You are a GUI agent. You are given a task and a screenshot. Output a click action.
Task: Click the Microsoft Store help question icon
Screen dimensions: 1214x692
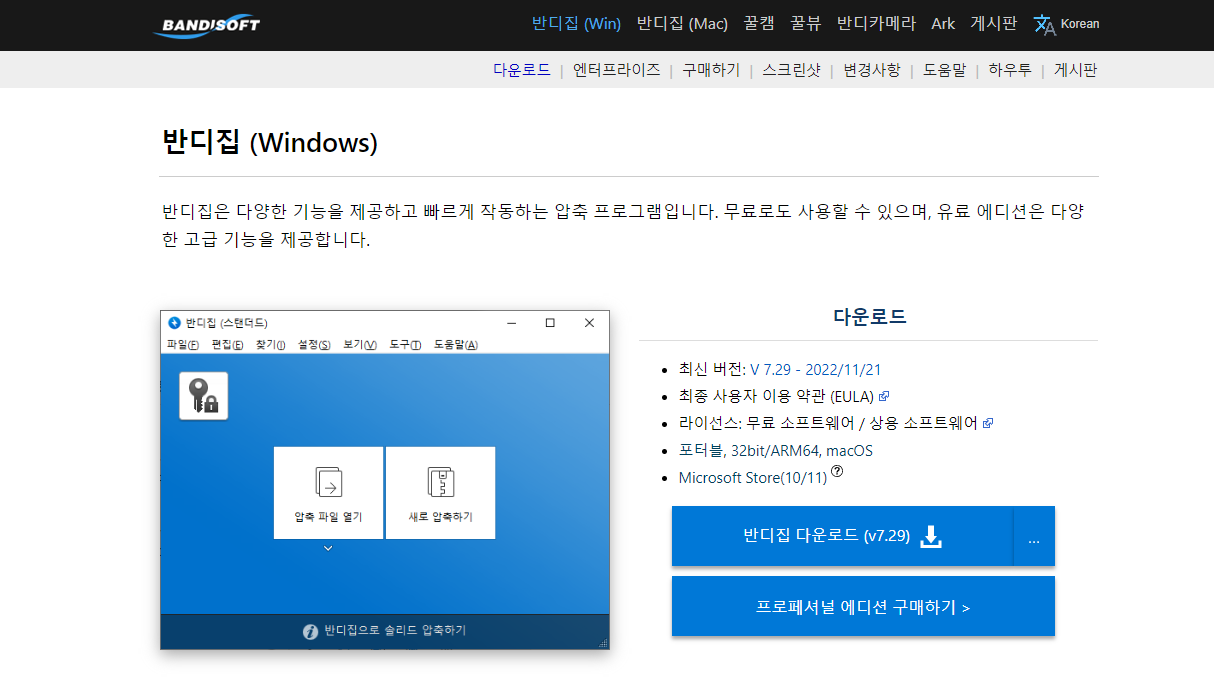[x=837, y=473]
